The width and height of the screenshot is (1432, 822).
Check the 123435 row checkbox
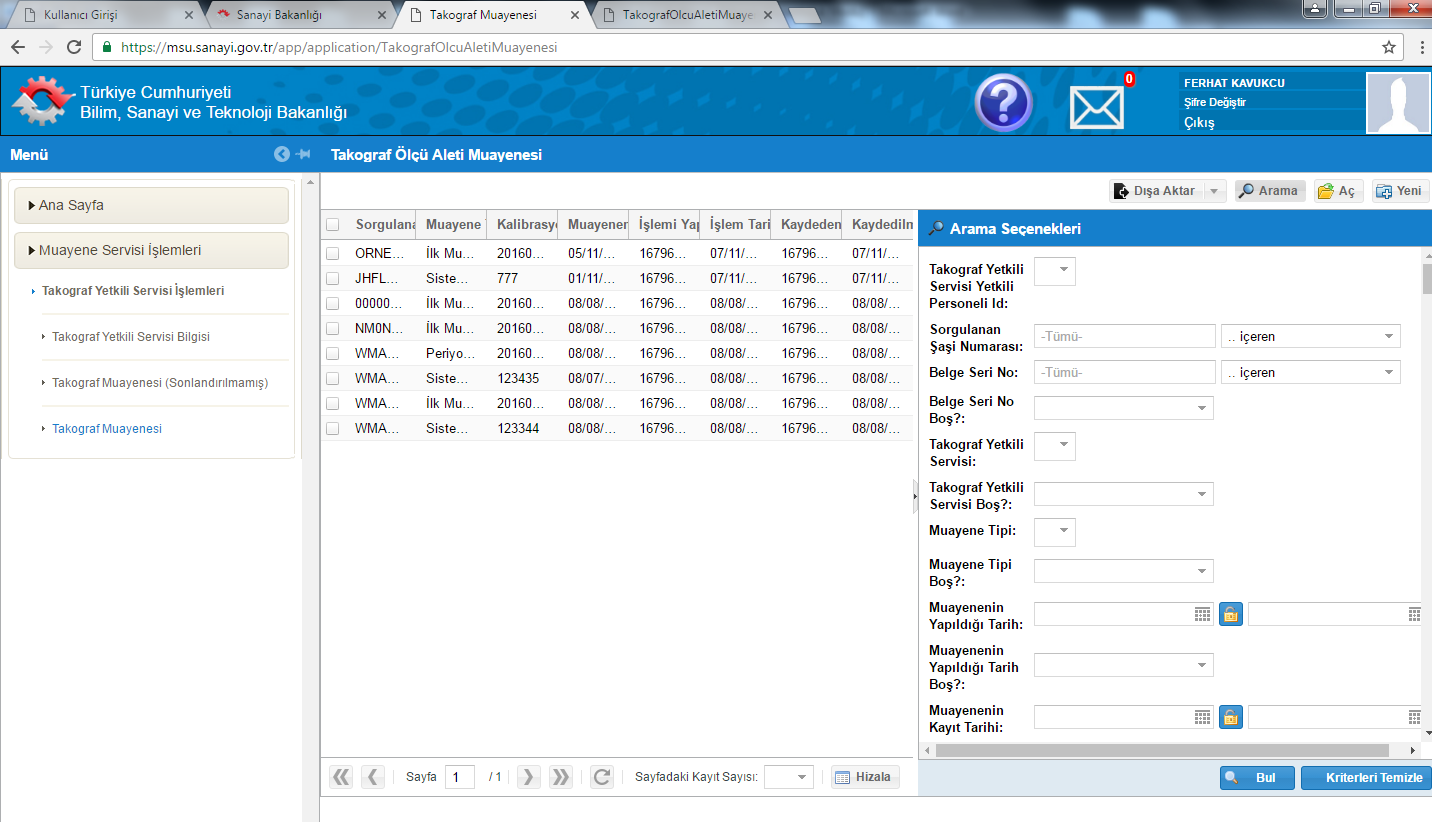click(333, 378)
